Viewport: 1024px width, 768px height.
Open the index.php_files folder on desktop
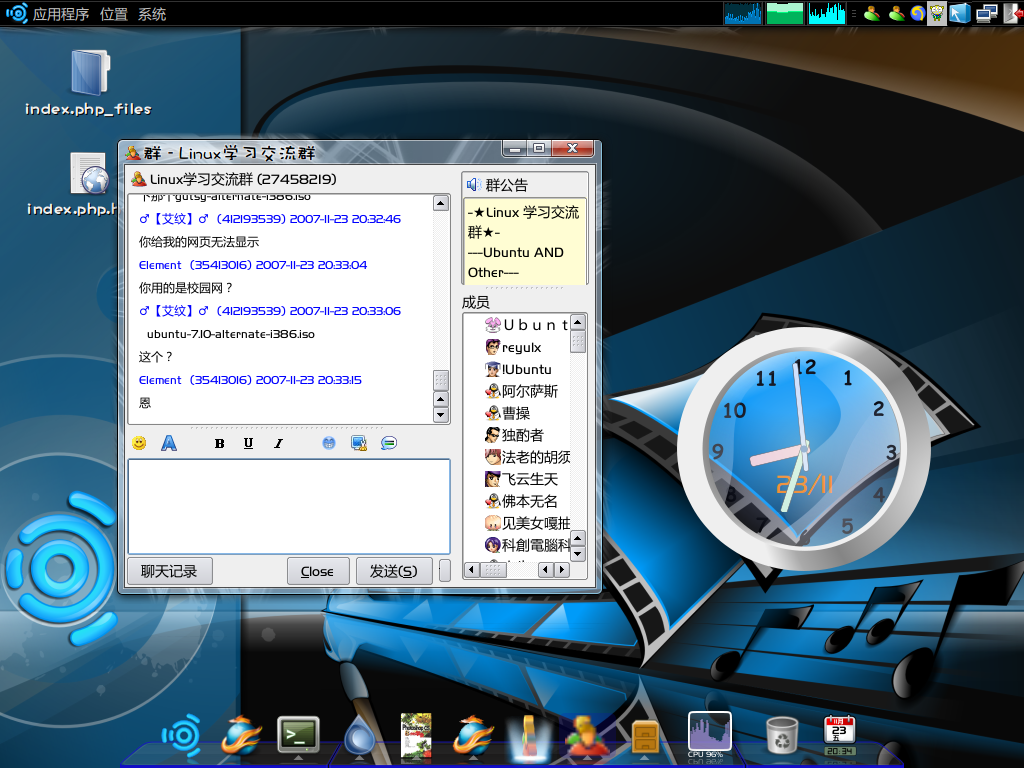[x=88, y=83]
